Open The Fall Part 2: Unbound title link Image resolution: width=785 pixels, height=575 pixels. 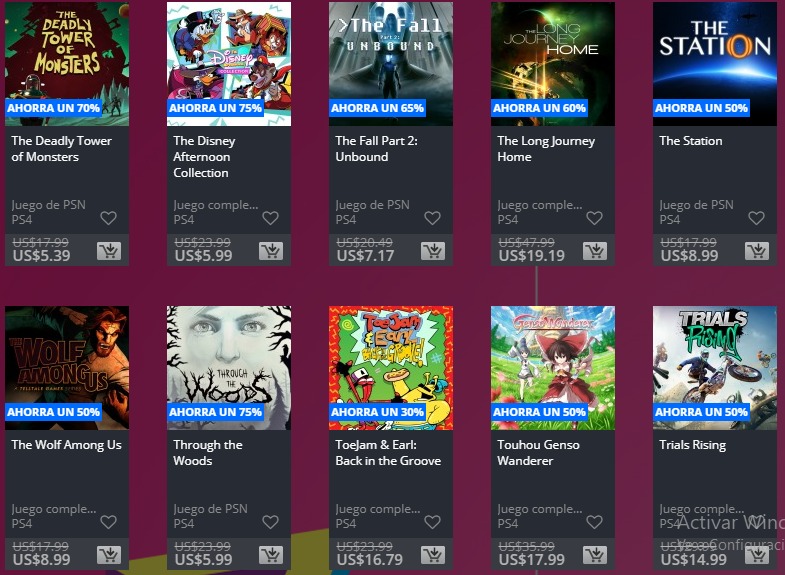[x=376, y=149]
